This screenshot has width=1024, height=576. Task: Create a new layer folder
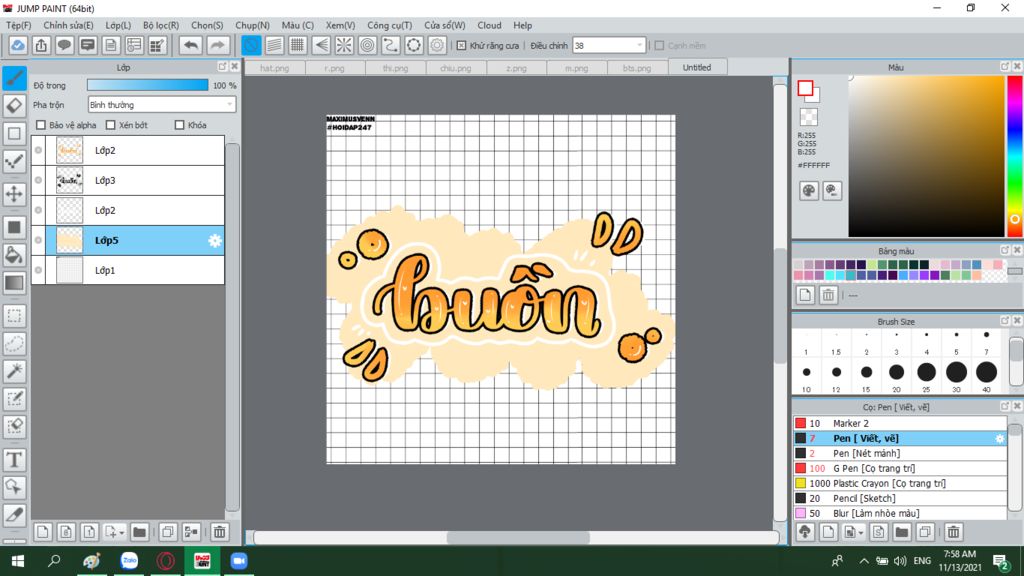(139, 532)
